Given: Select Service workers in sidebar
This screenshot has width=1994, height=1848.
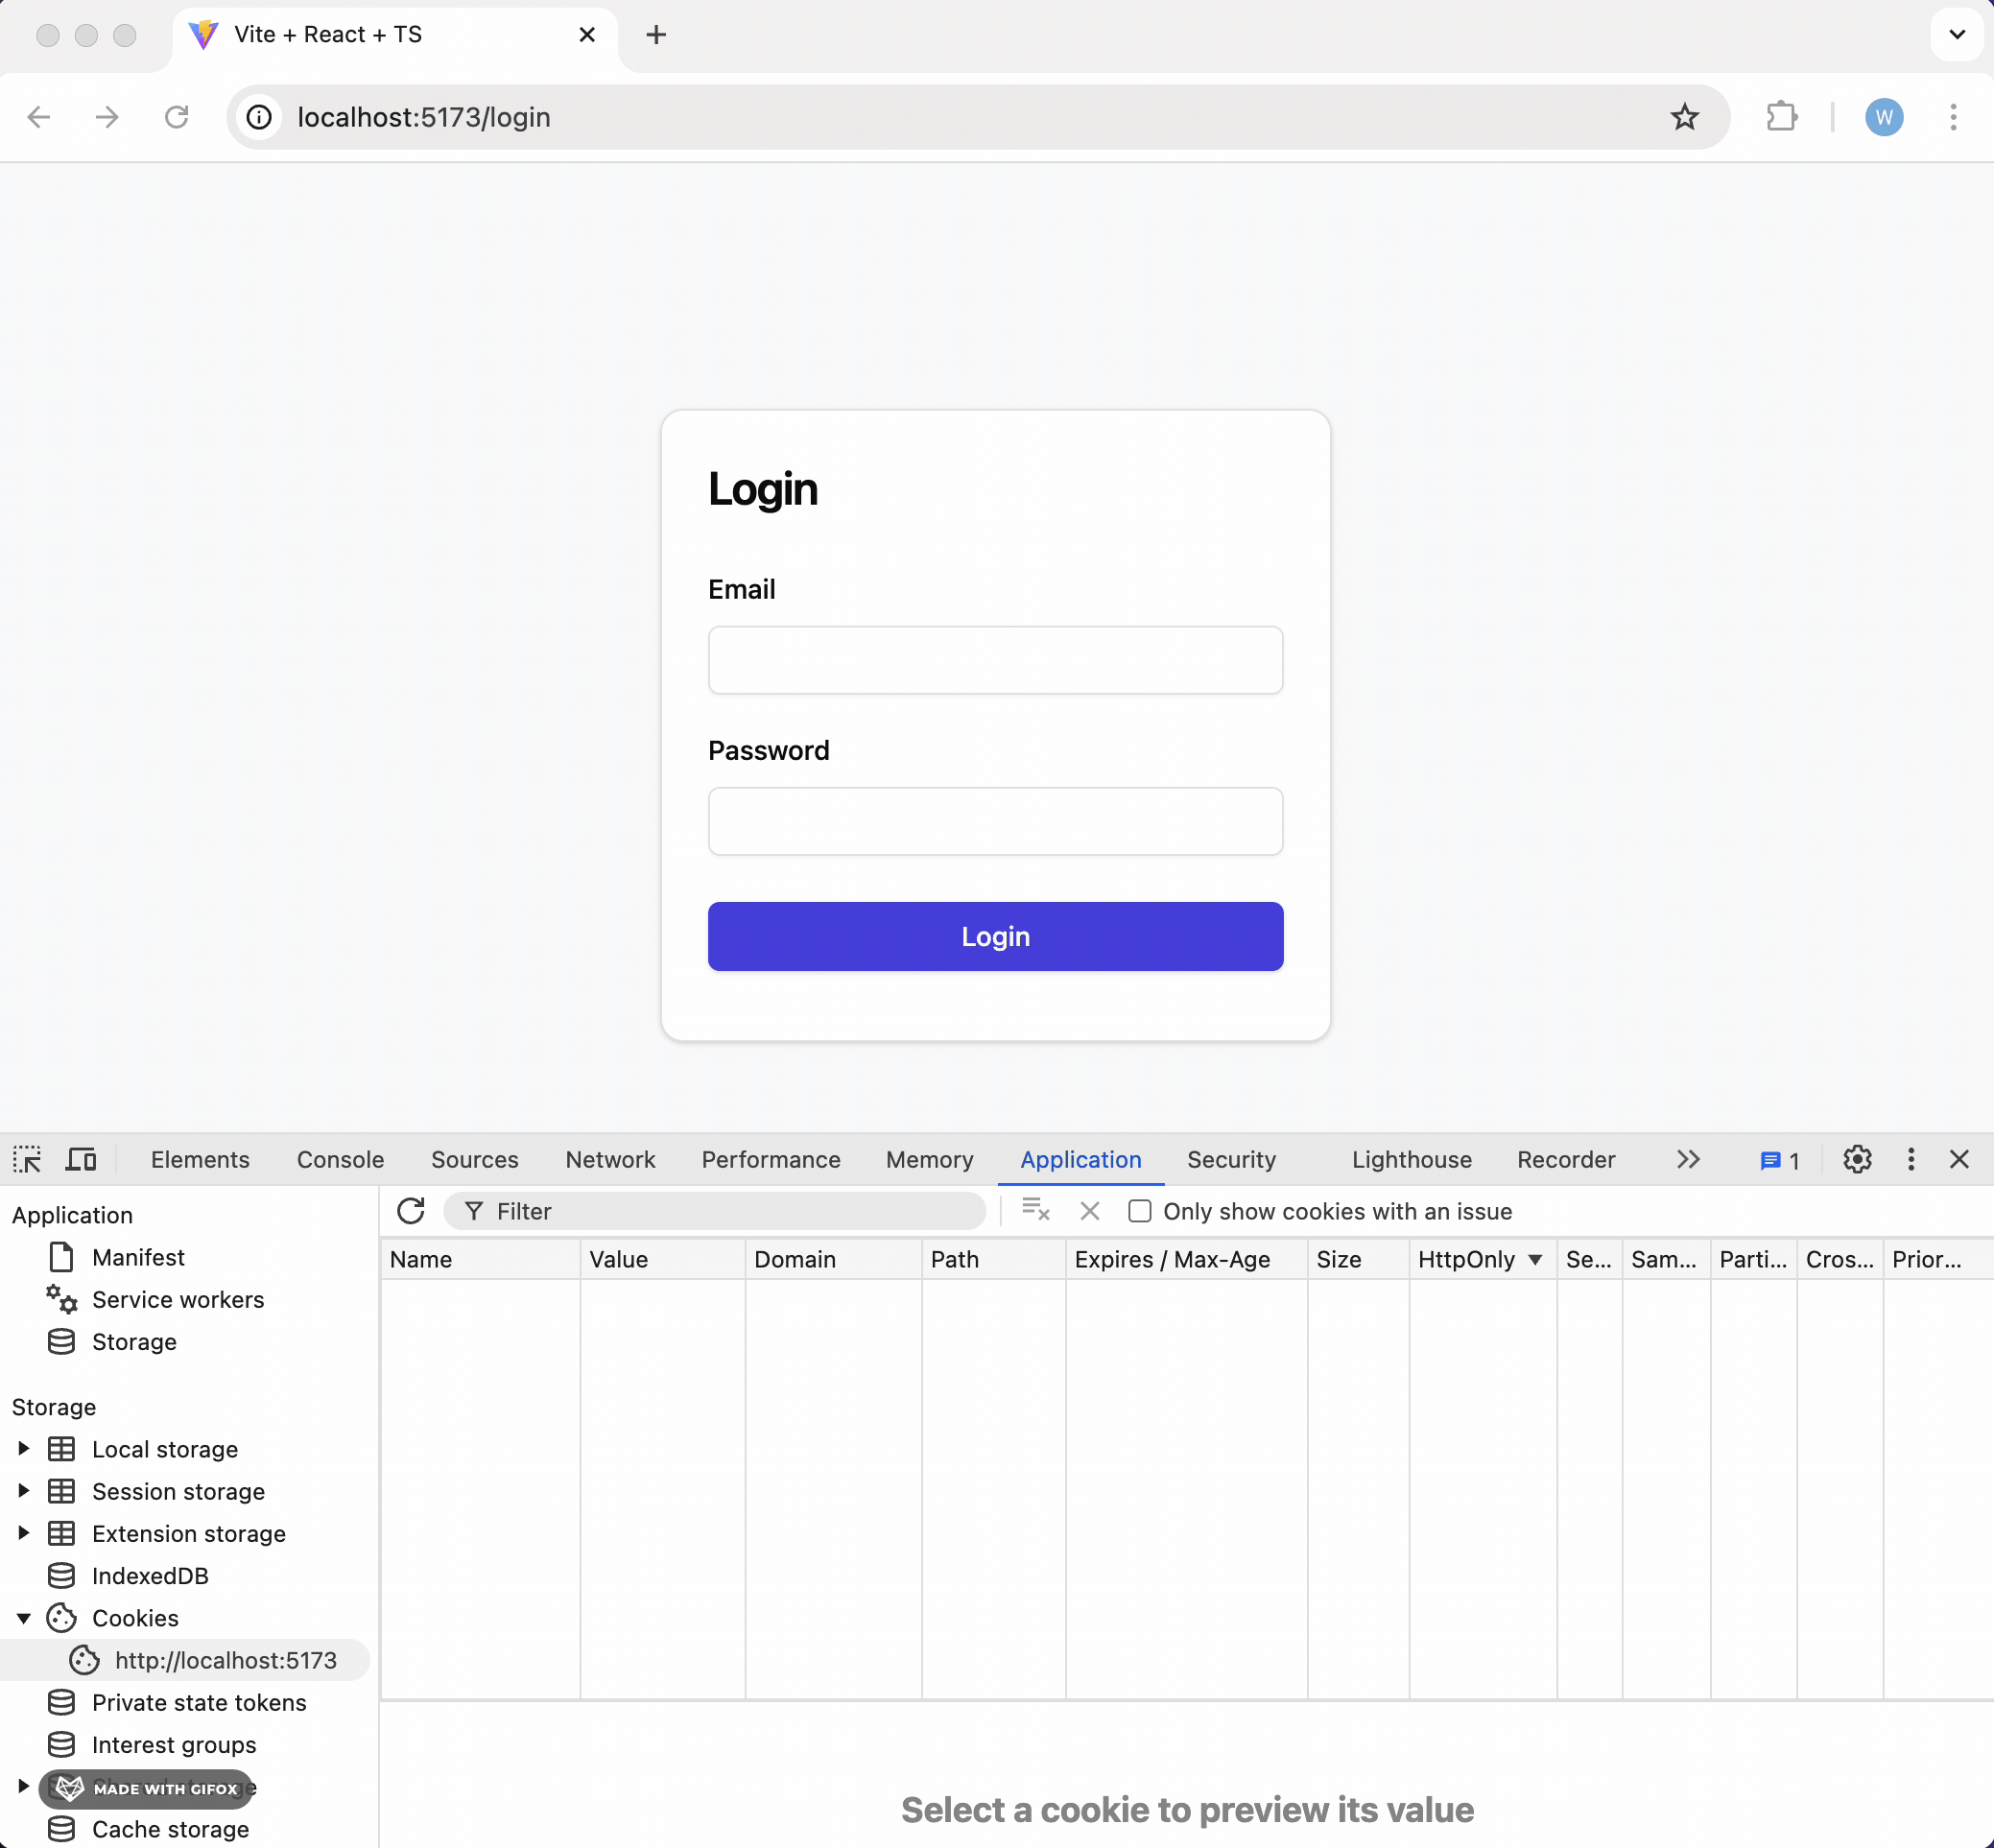Looking at the screenshot, I should (x=177, y=1300).
